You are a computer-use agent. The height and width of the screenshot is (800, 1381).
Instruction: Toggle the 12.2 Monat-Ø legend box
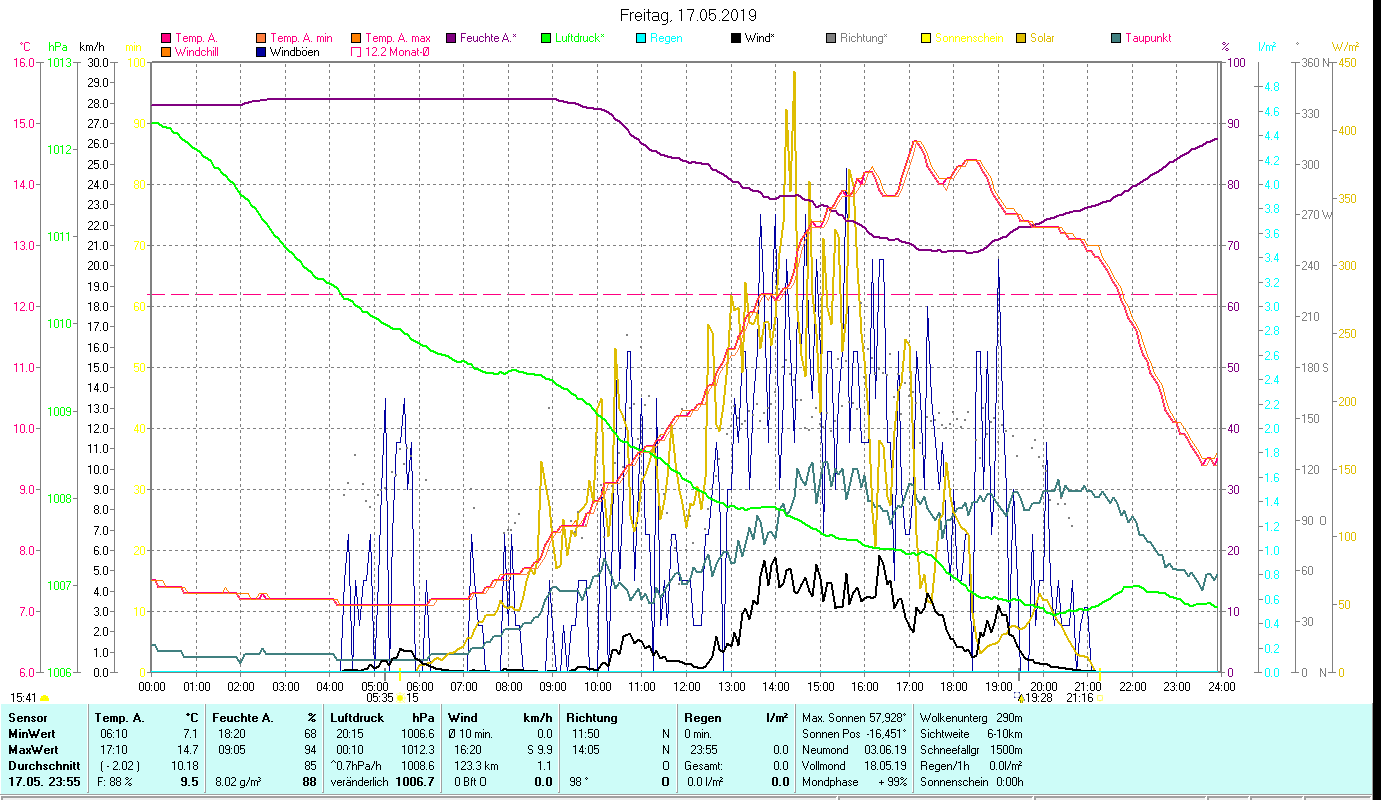[354, 52]
